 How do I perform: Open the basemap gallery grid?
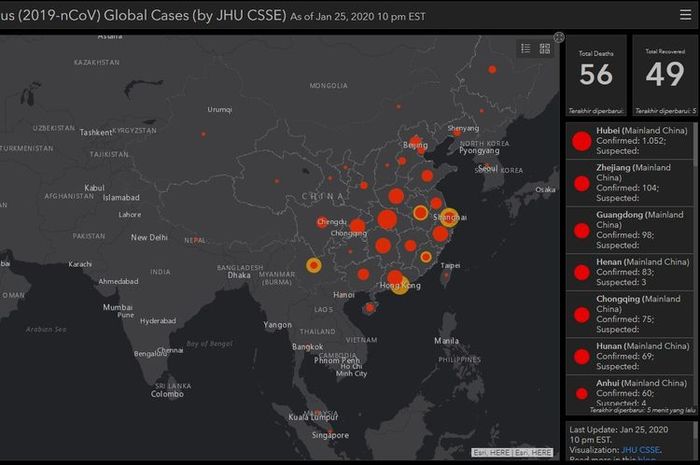click(545, 48)
